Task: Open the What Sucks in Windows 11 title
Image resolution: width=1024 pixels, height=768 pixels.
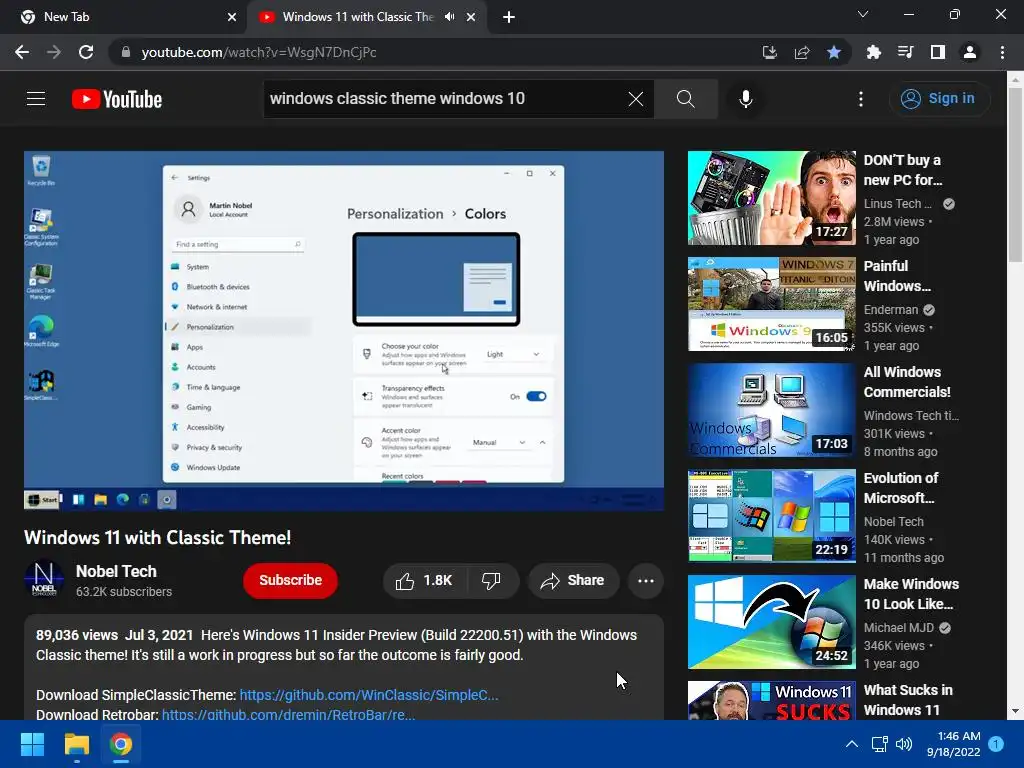Action: pos(908,700)
